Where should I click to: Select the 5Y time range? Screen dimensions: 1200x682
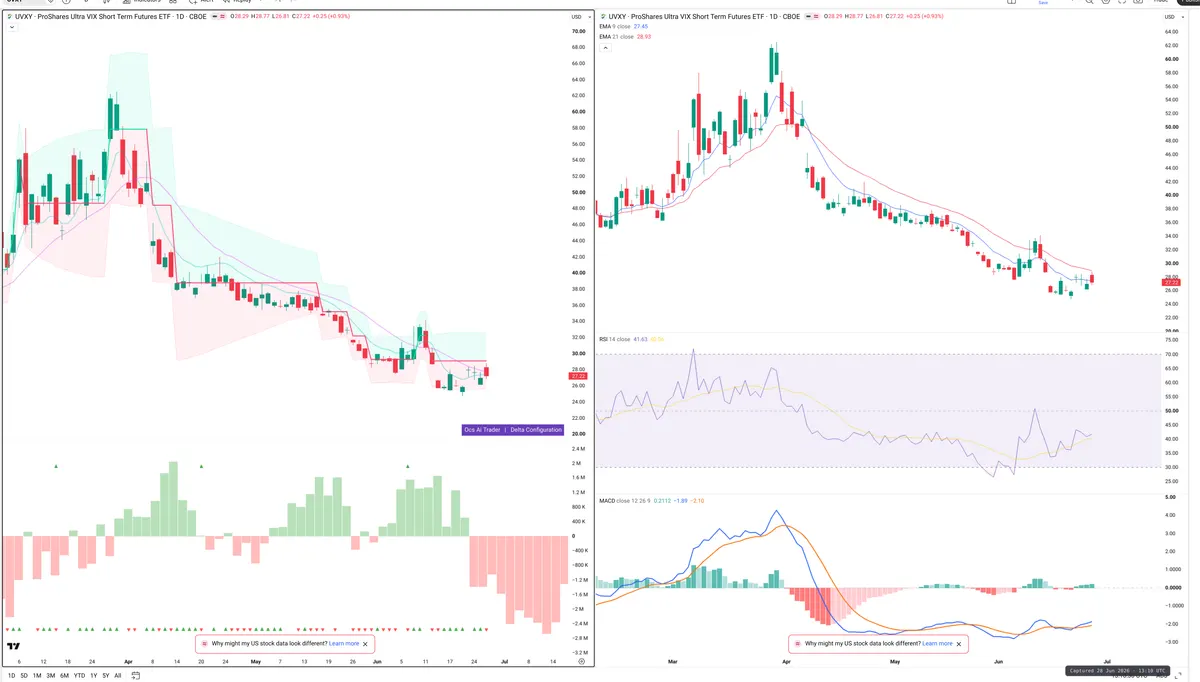tap(106, 676)
